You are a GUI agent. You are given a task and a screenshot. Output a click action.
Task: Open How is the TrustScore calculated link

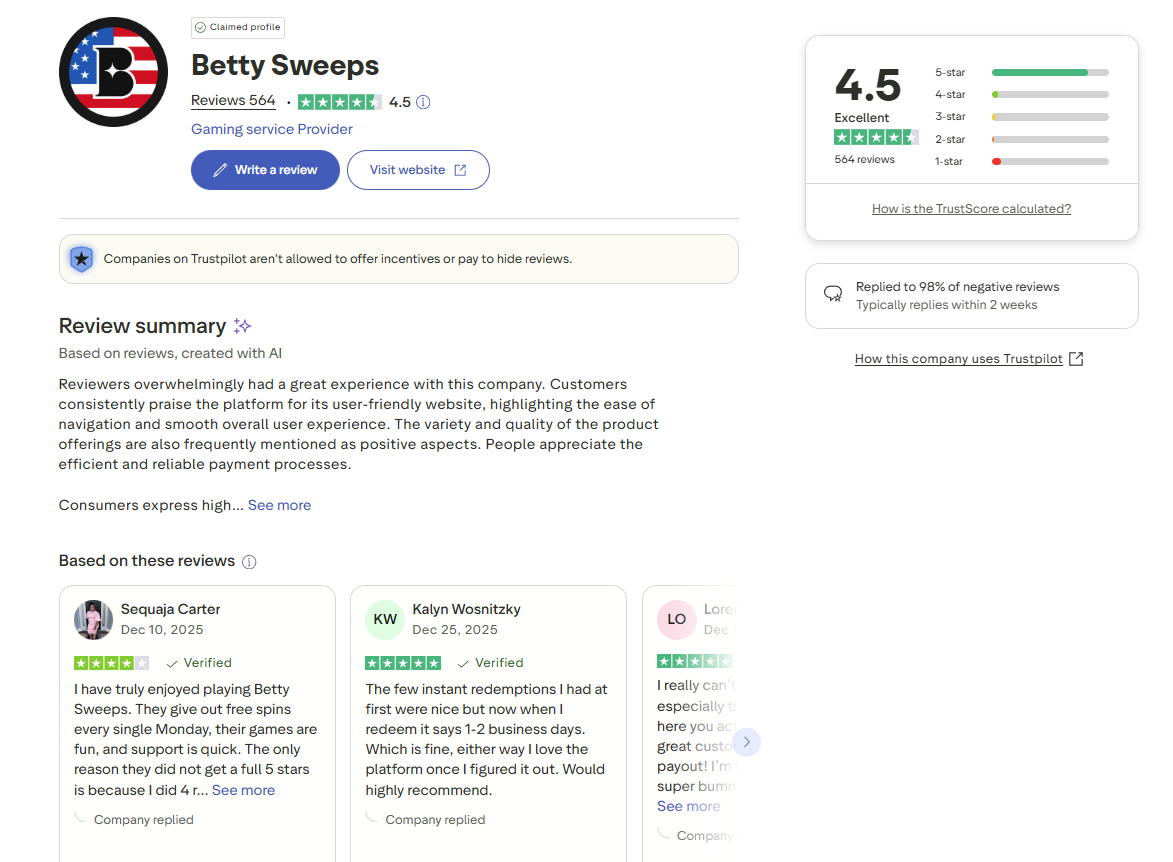point(971,209)
